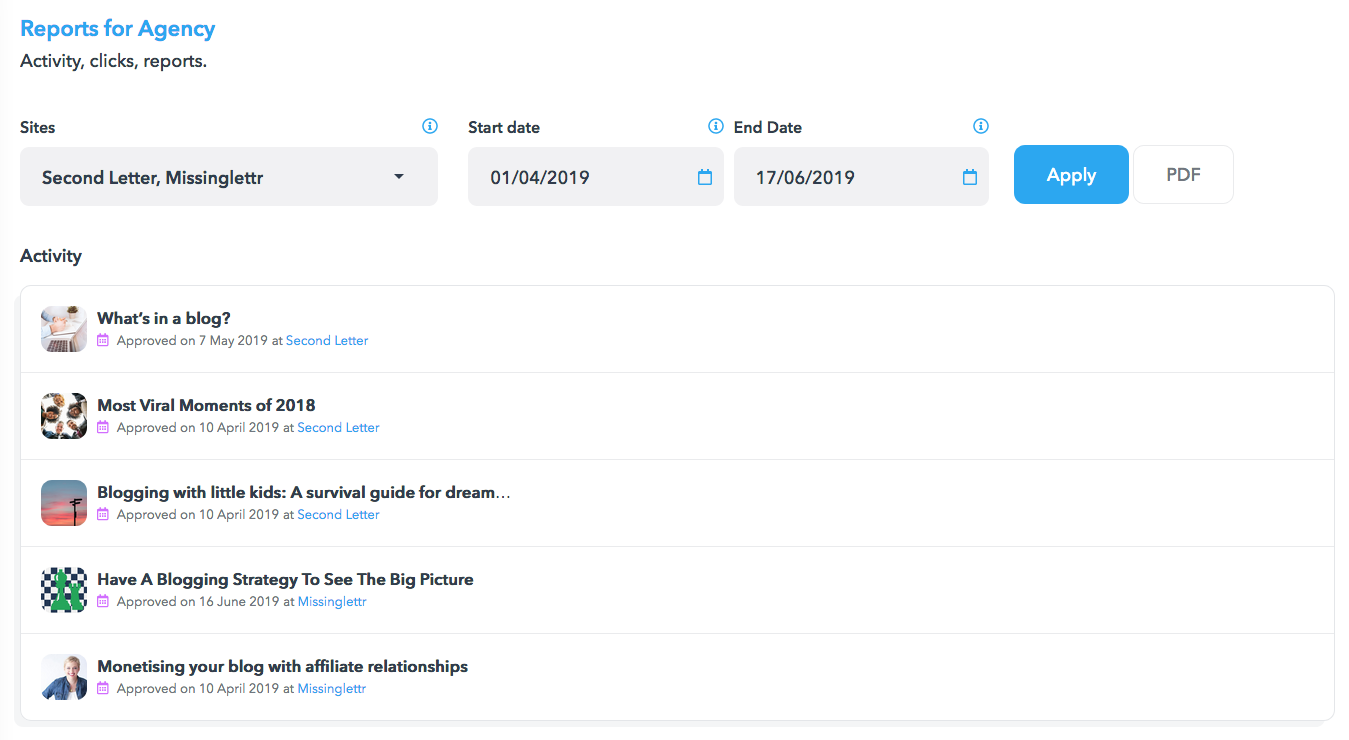The width and height of the screenshot is (1349, 740).
Task: Click the What's in a blog? thumbnail
Action: coord(64,329)
